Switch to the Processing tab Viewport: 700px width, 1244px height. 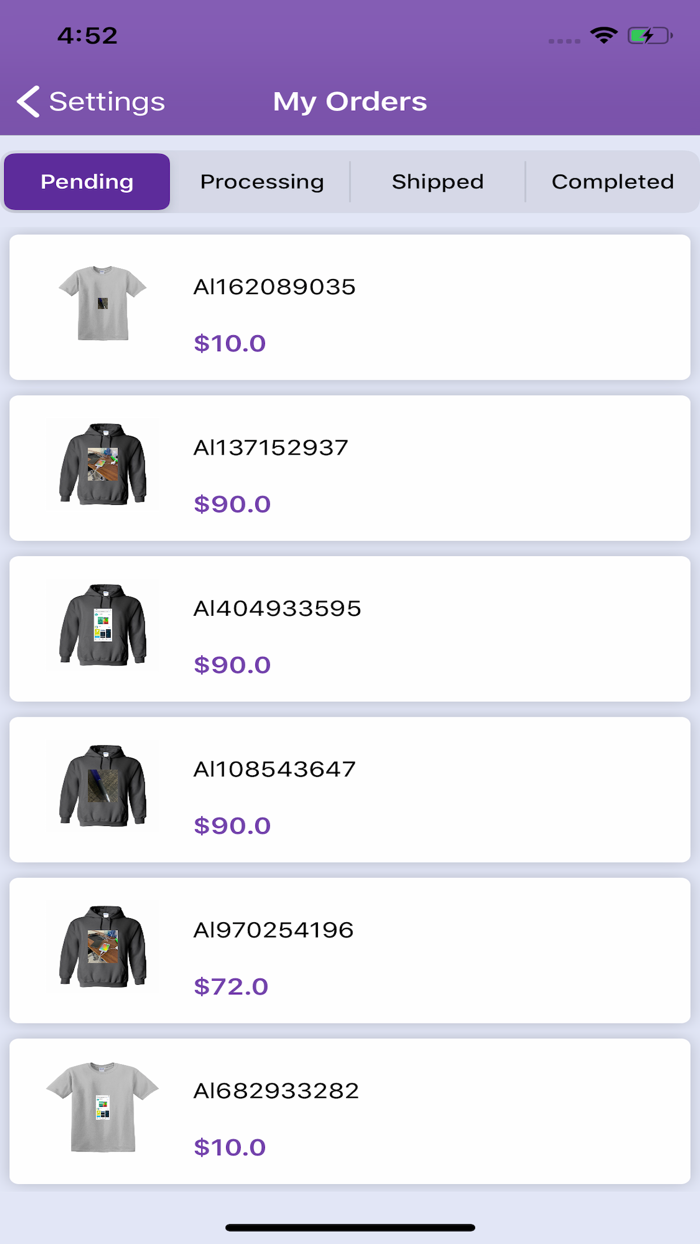[262, 181]
